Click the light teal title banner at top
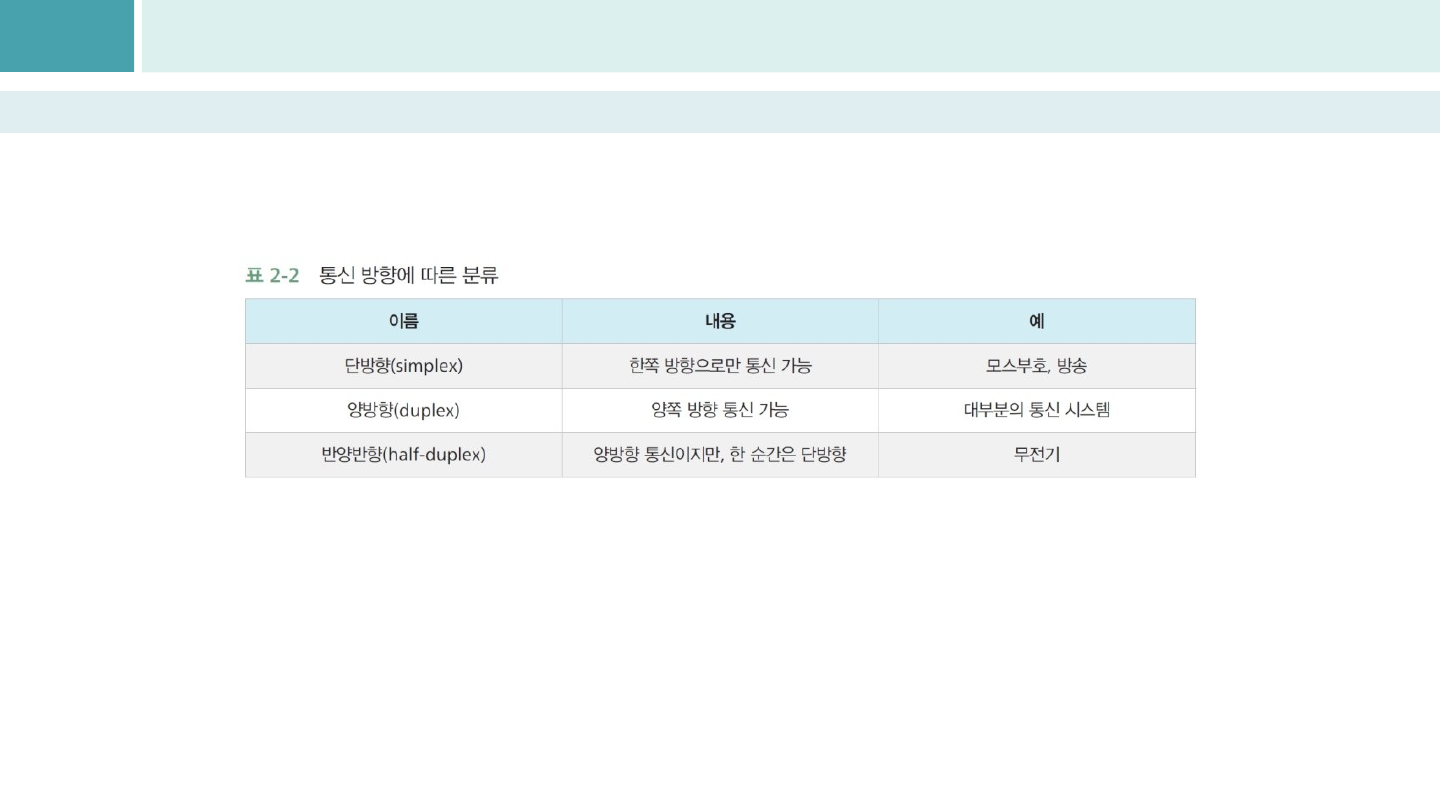This screenshot has height=810, width=1440. 790,36
